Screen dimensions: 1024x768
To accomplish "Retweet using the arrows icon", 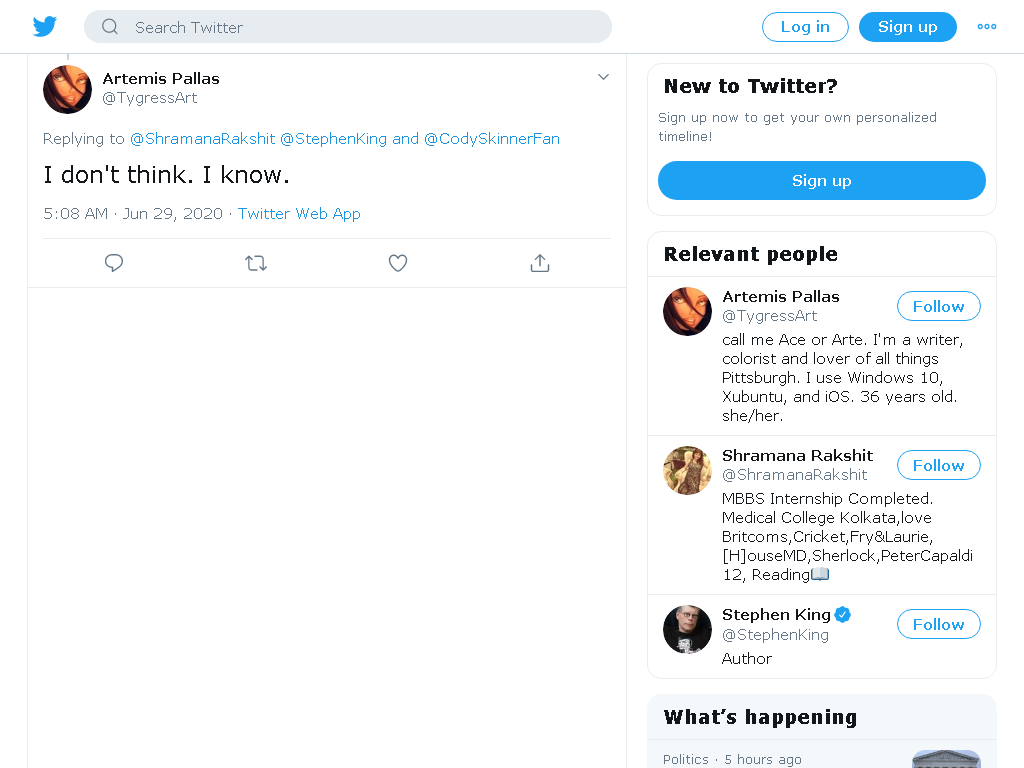I will tap(256, 263).
